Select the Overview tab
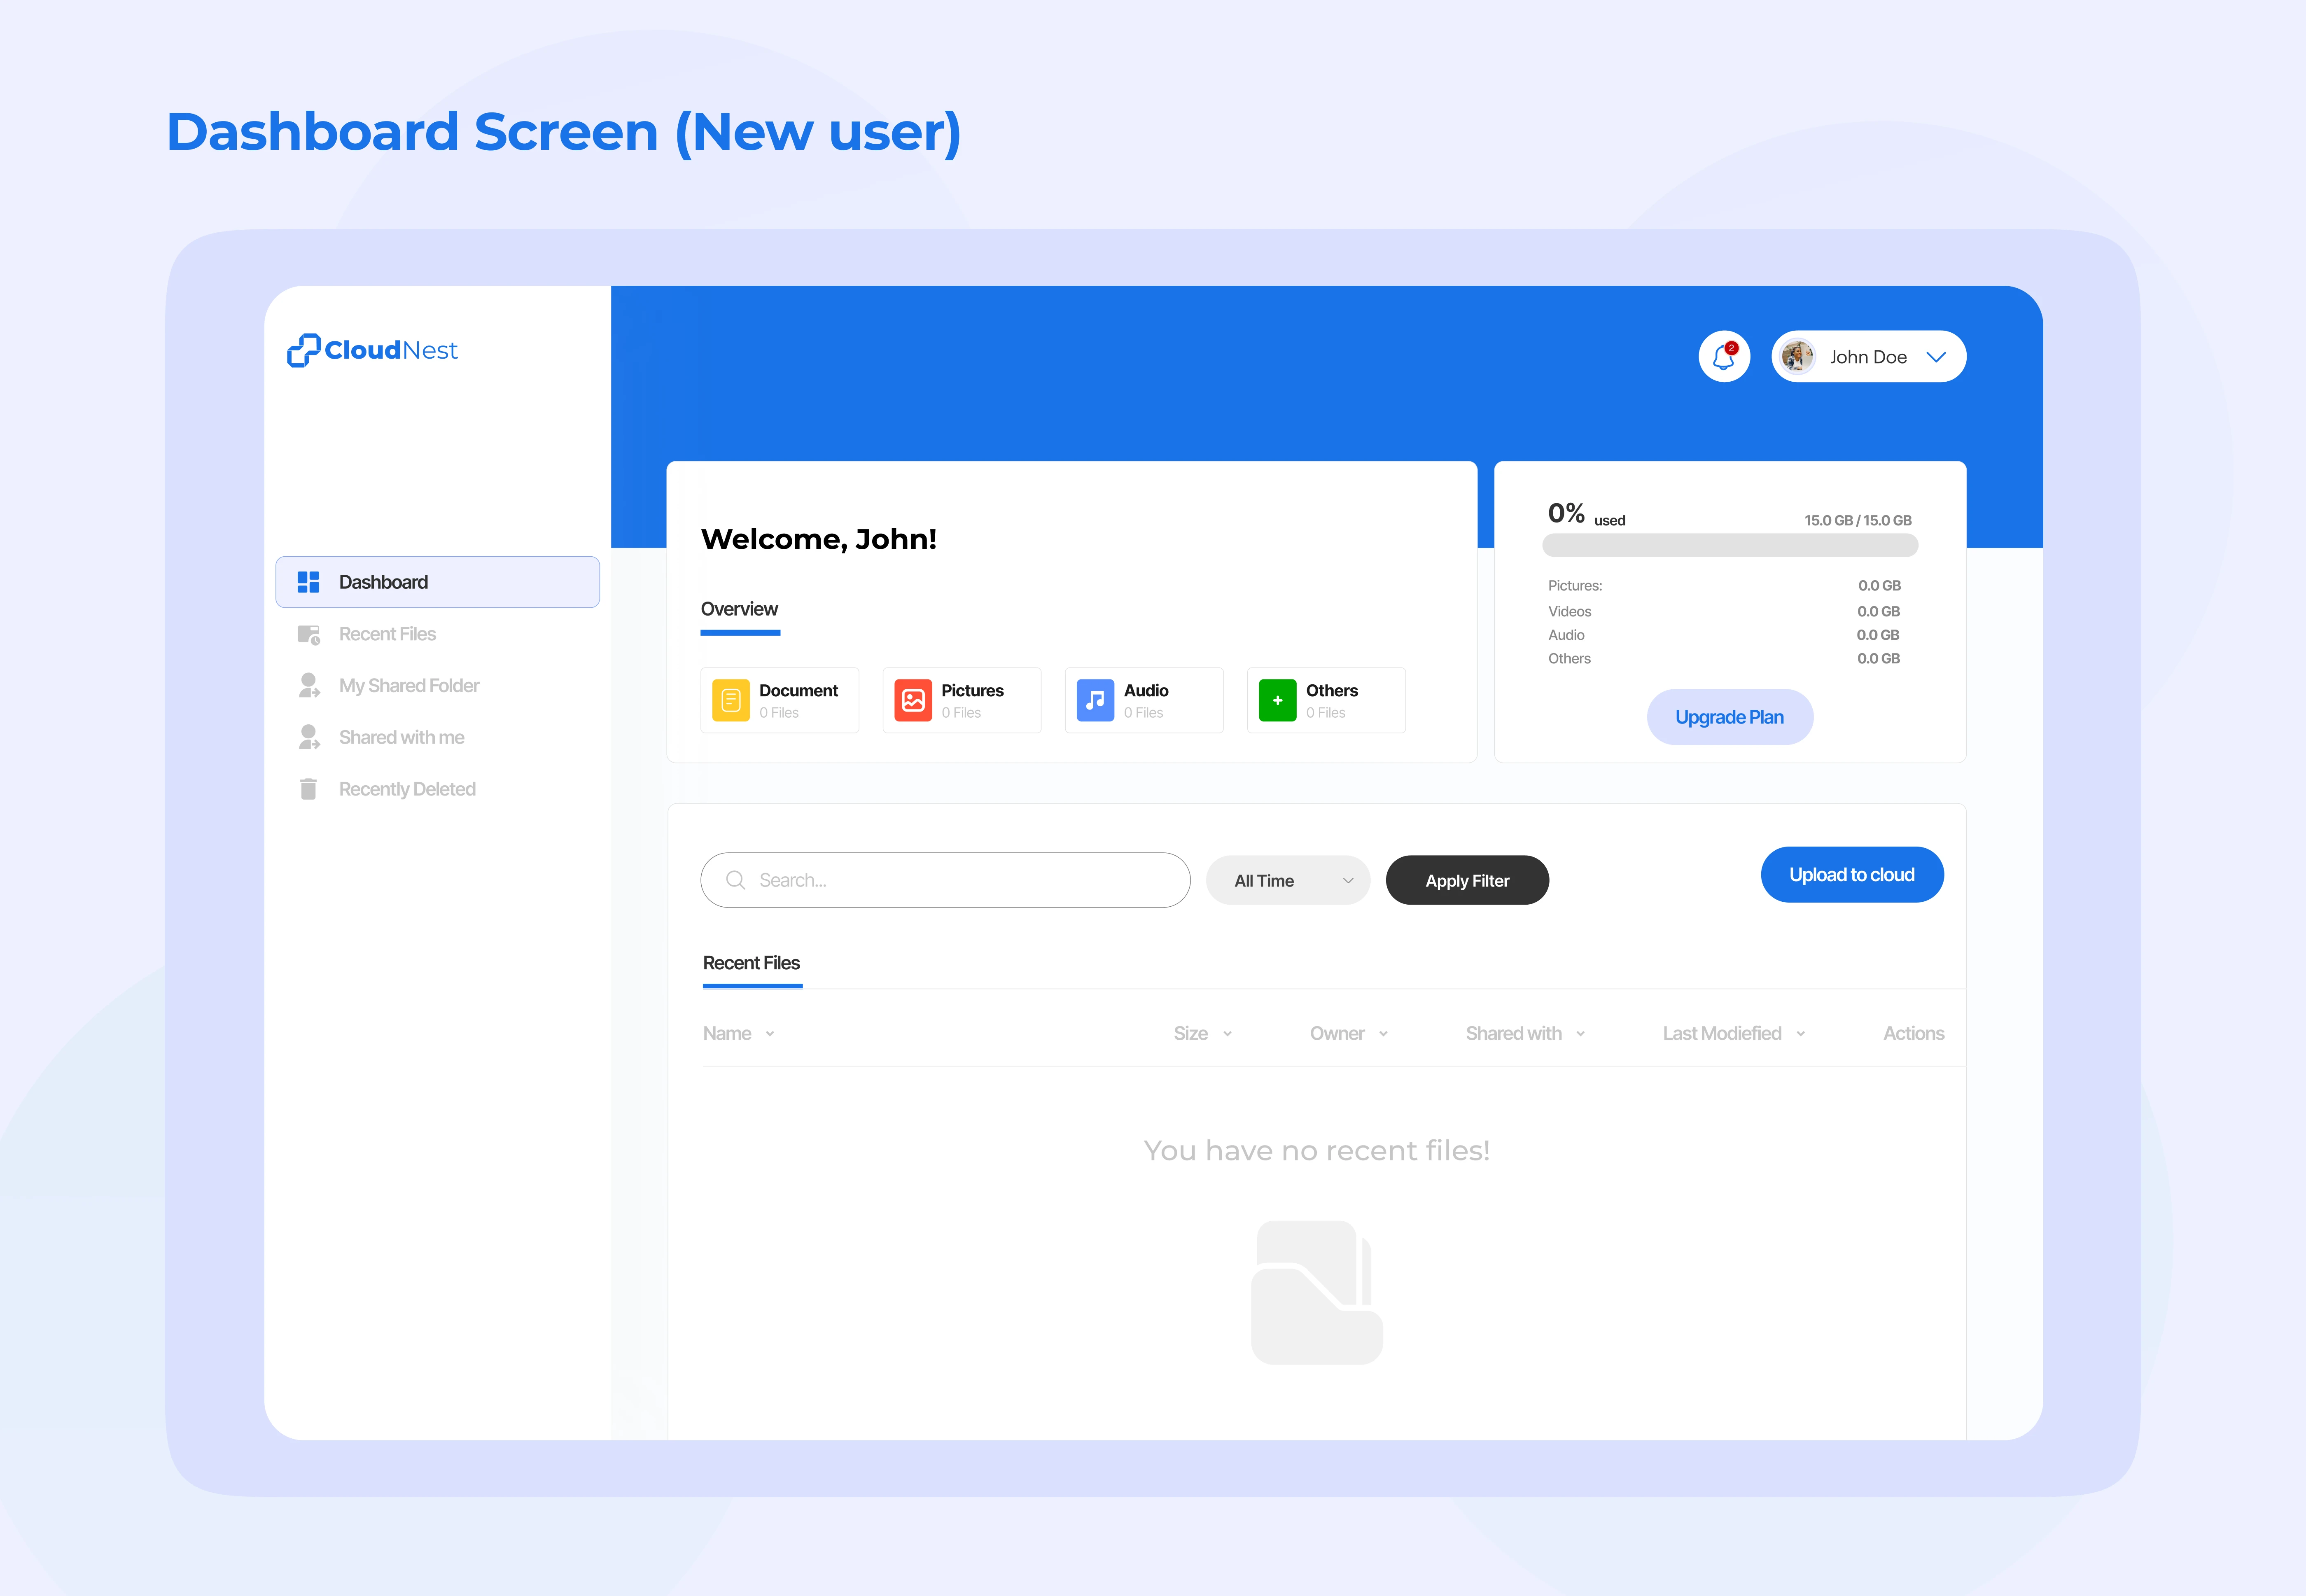The height and width of the screenshot is (1596, 2306). tap(739, 609)
